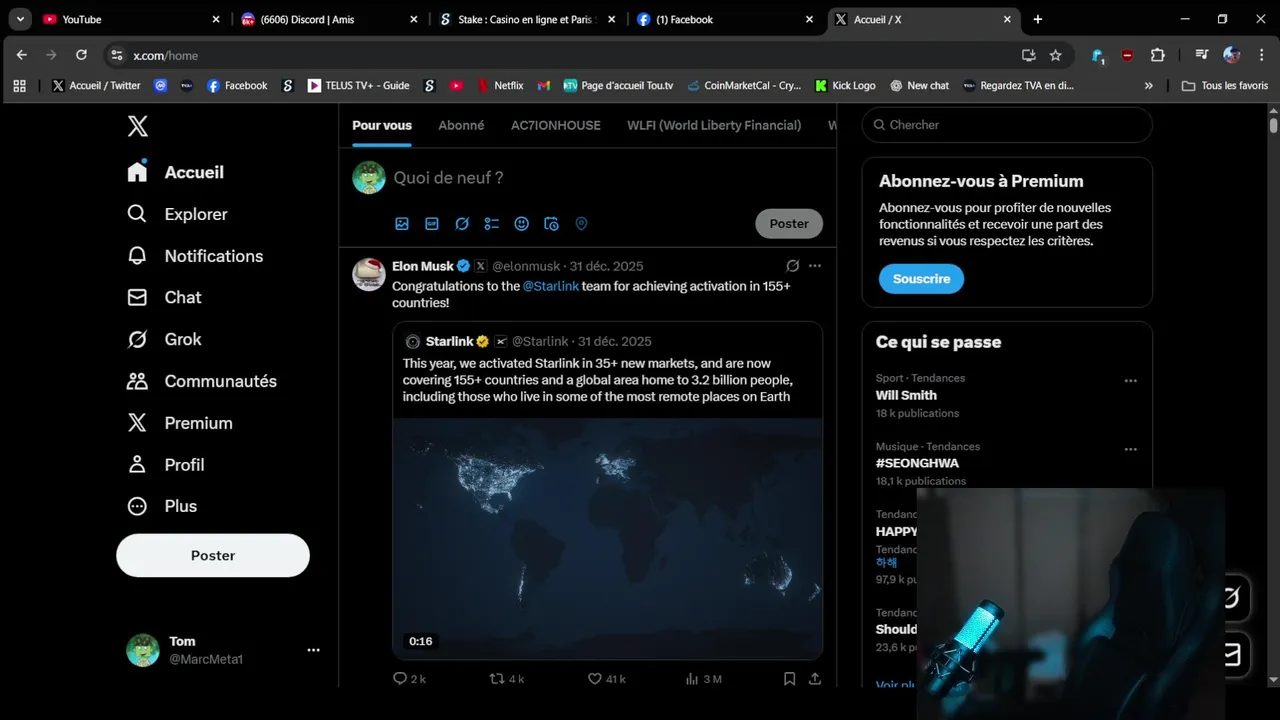1280x720 pixels.
Task: Open Explorer from the sidebar
Action: click(x=177, y=214)
